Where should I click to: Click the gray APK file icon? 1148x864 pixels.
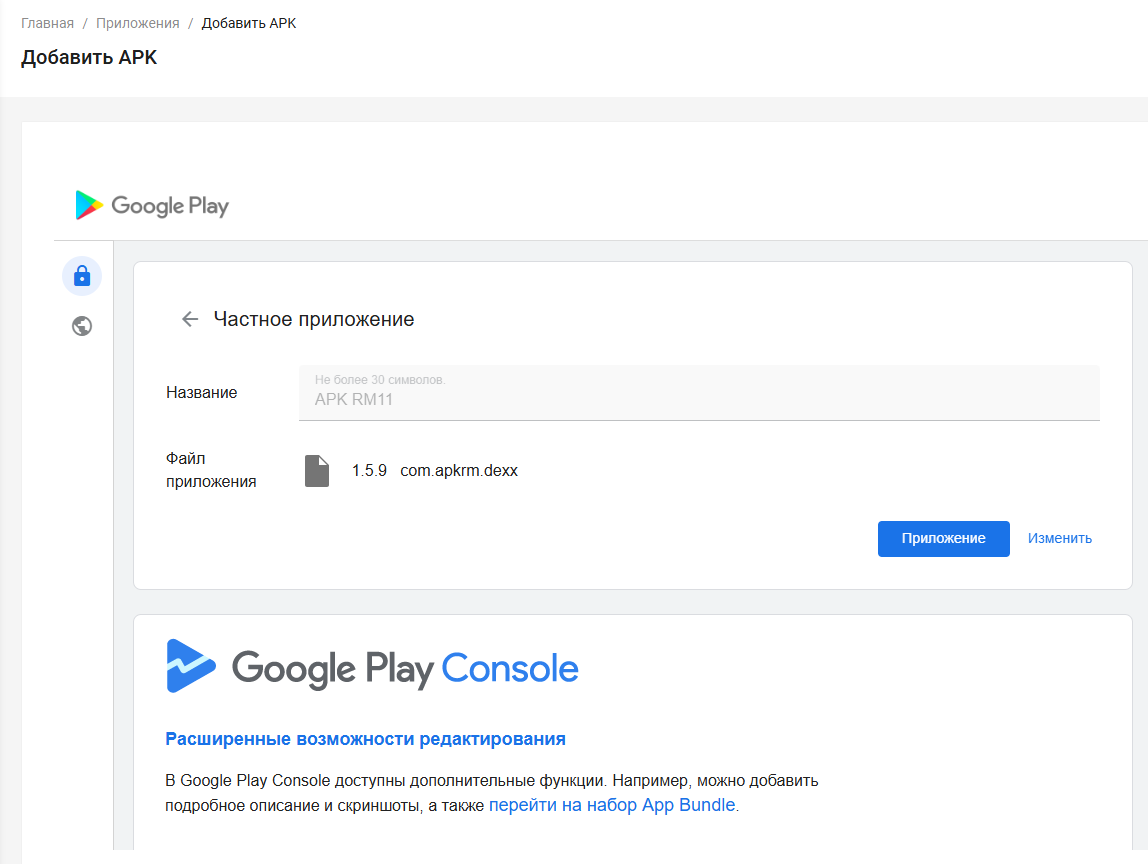(317, 471)
